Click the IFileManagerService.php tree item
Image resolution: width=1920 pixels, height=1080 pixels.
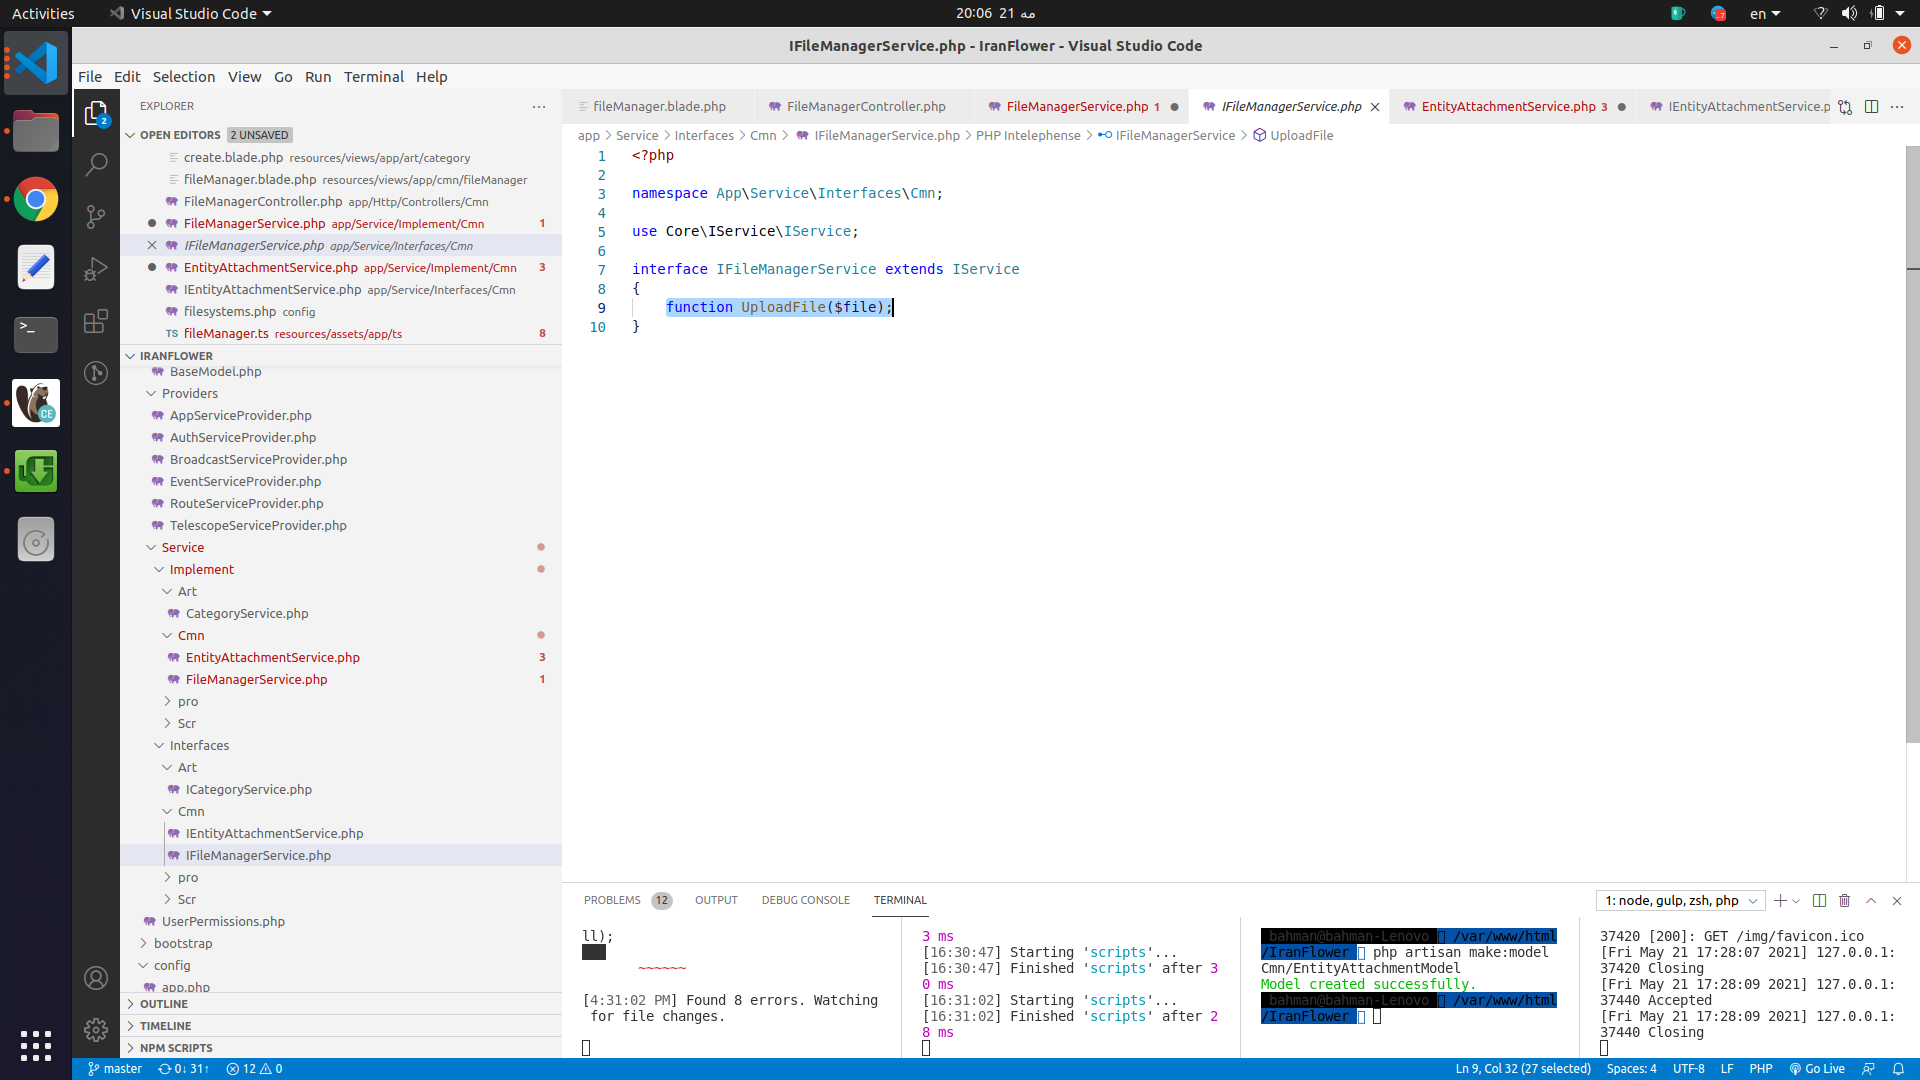point(258,855)
